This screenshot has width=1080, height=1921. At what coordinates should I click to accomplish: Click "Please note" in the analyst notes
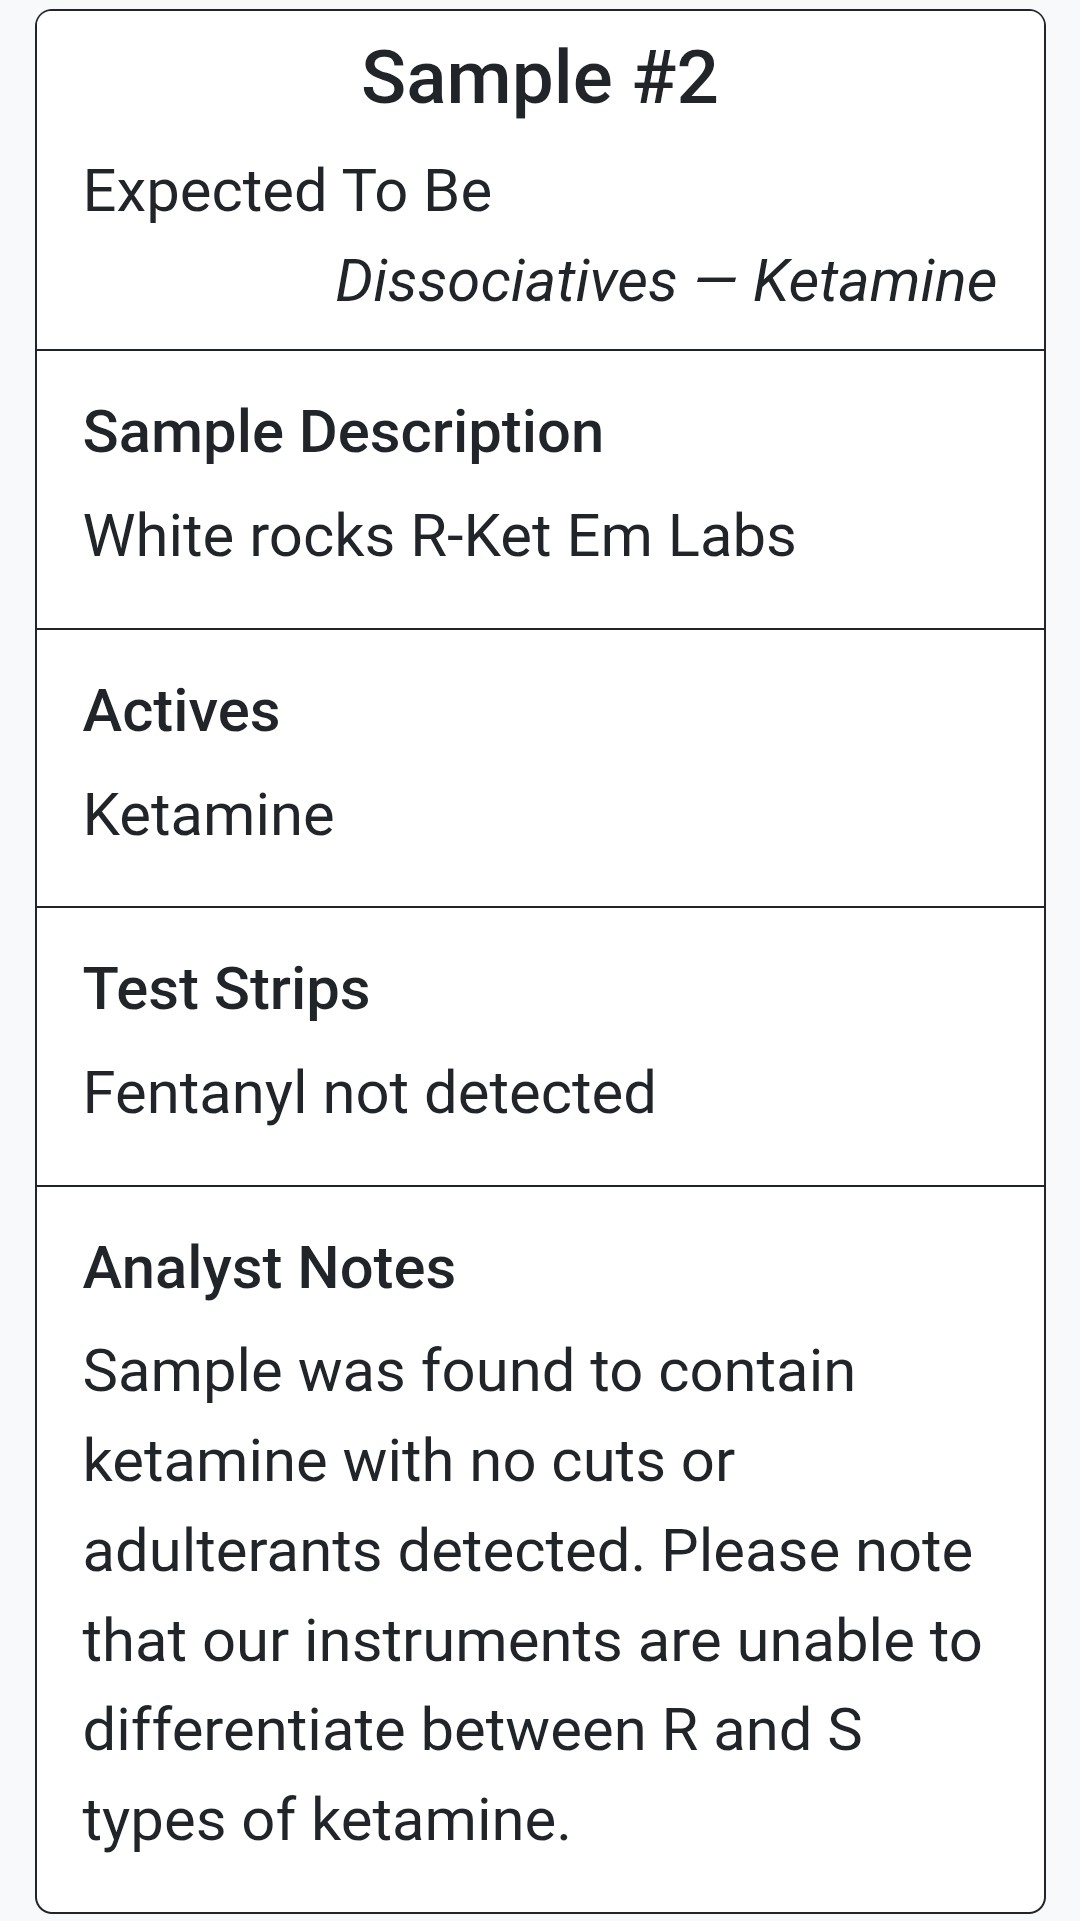click(x=817, y=1551)
